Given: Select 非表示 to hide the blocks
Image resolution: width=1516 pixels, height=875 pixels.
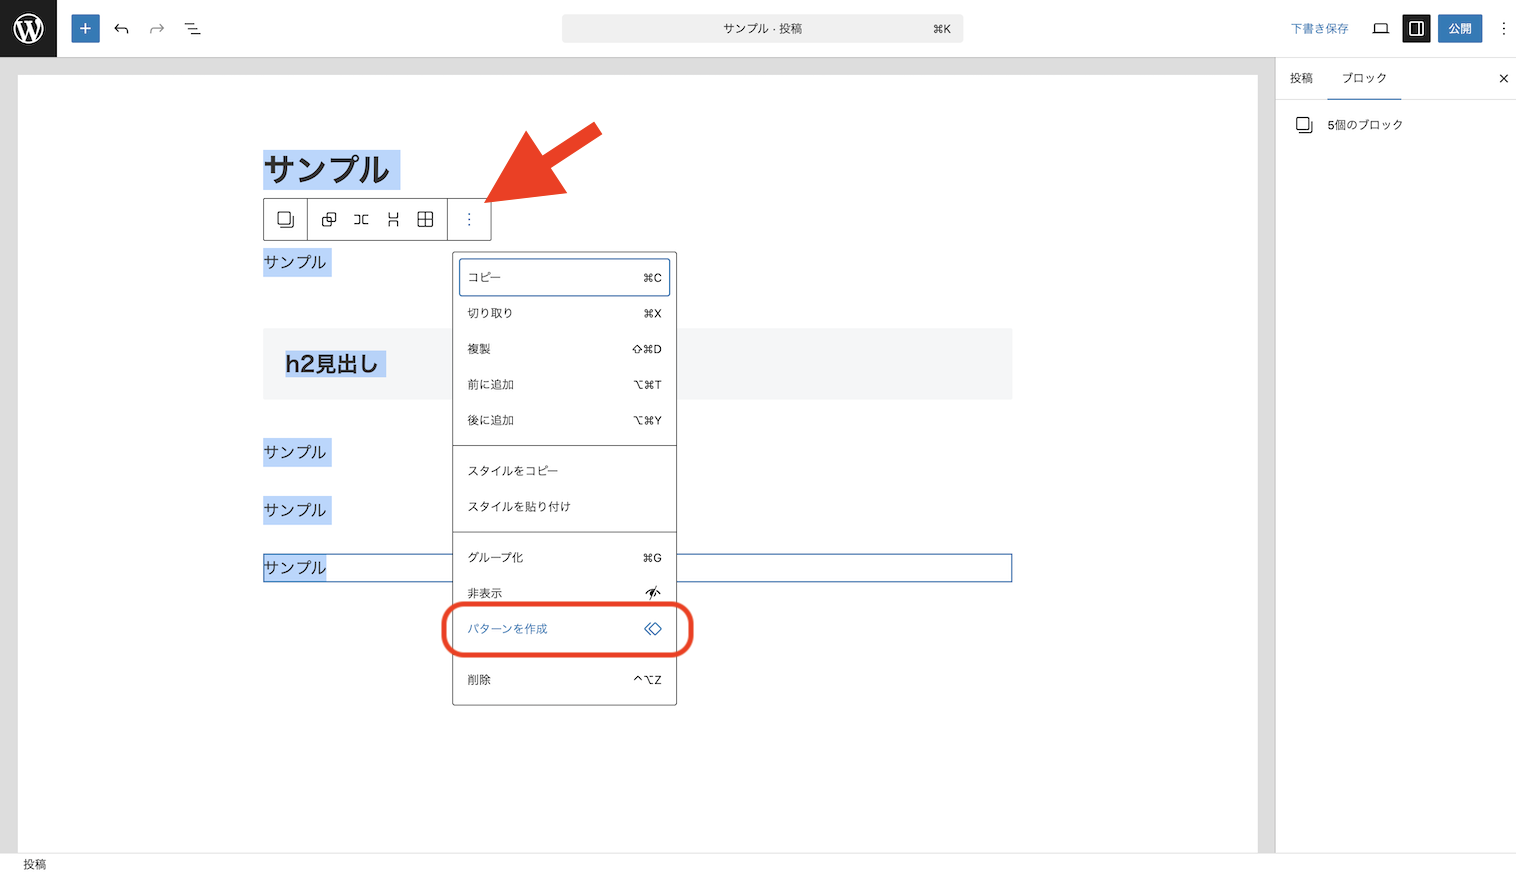Looking at the screenshot, I should click(x=484, y=592).
